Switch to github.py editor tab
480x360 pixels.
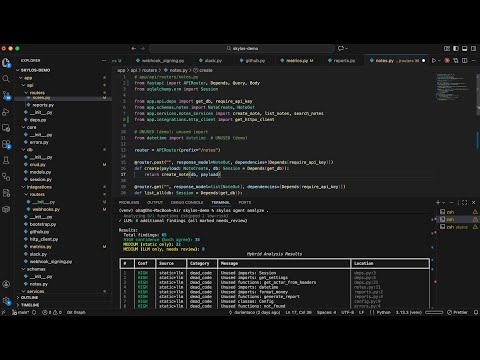tap(253, 61)
